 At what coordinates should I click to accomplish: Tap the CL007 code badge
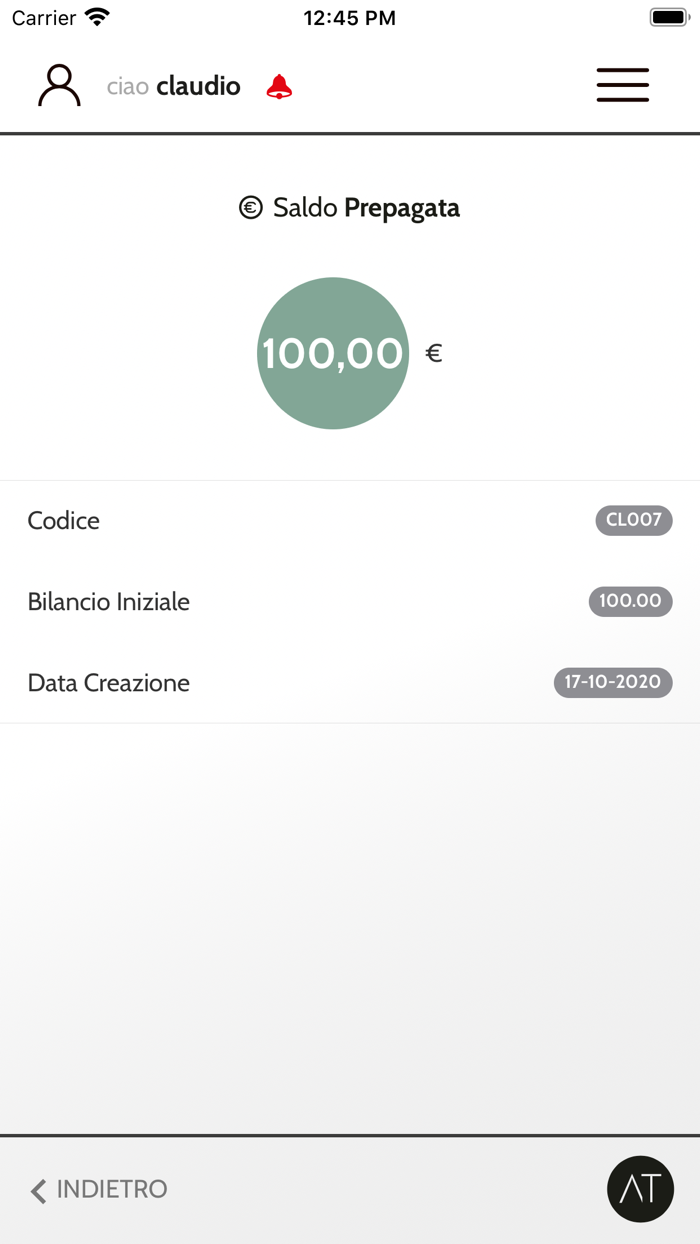click(x=634, y=520)
